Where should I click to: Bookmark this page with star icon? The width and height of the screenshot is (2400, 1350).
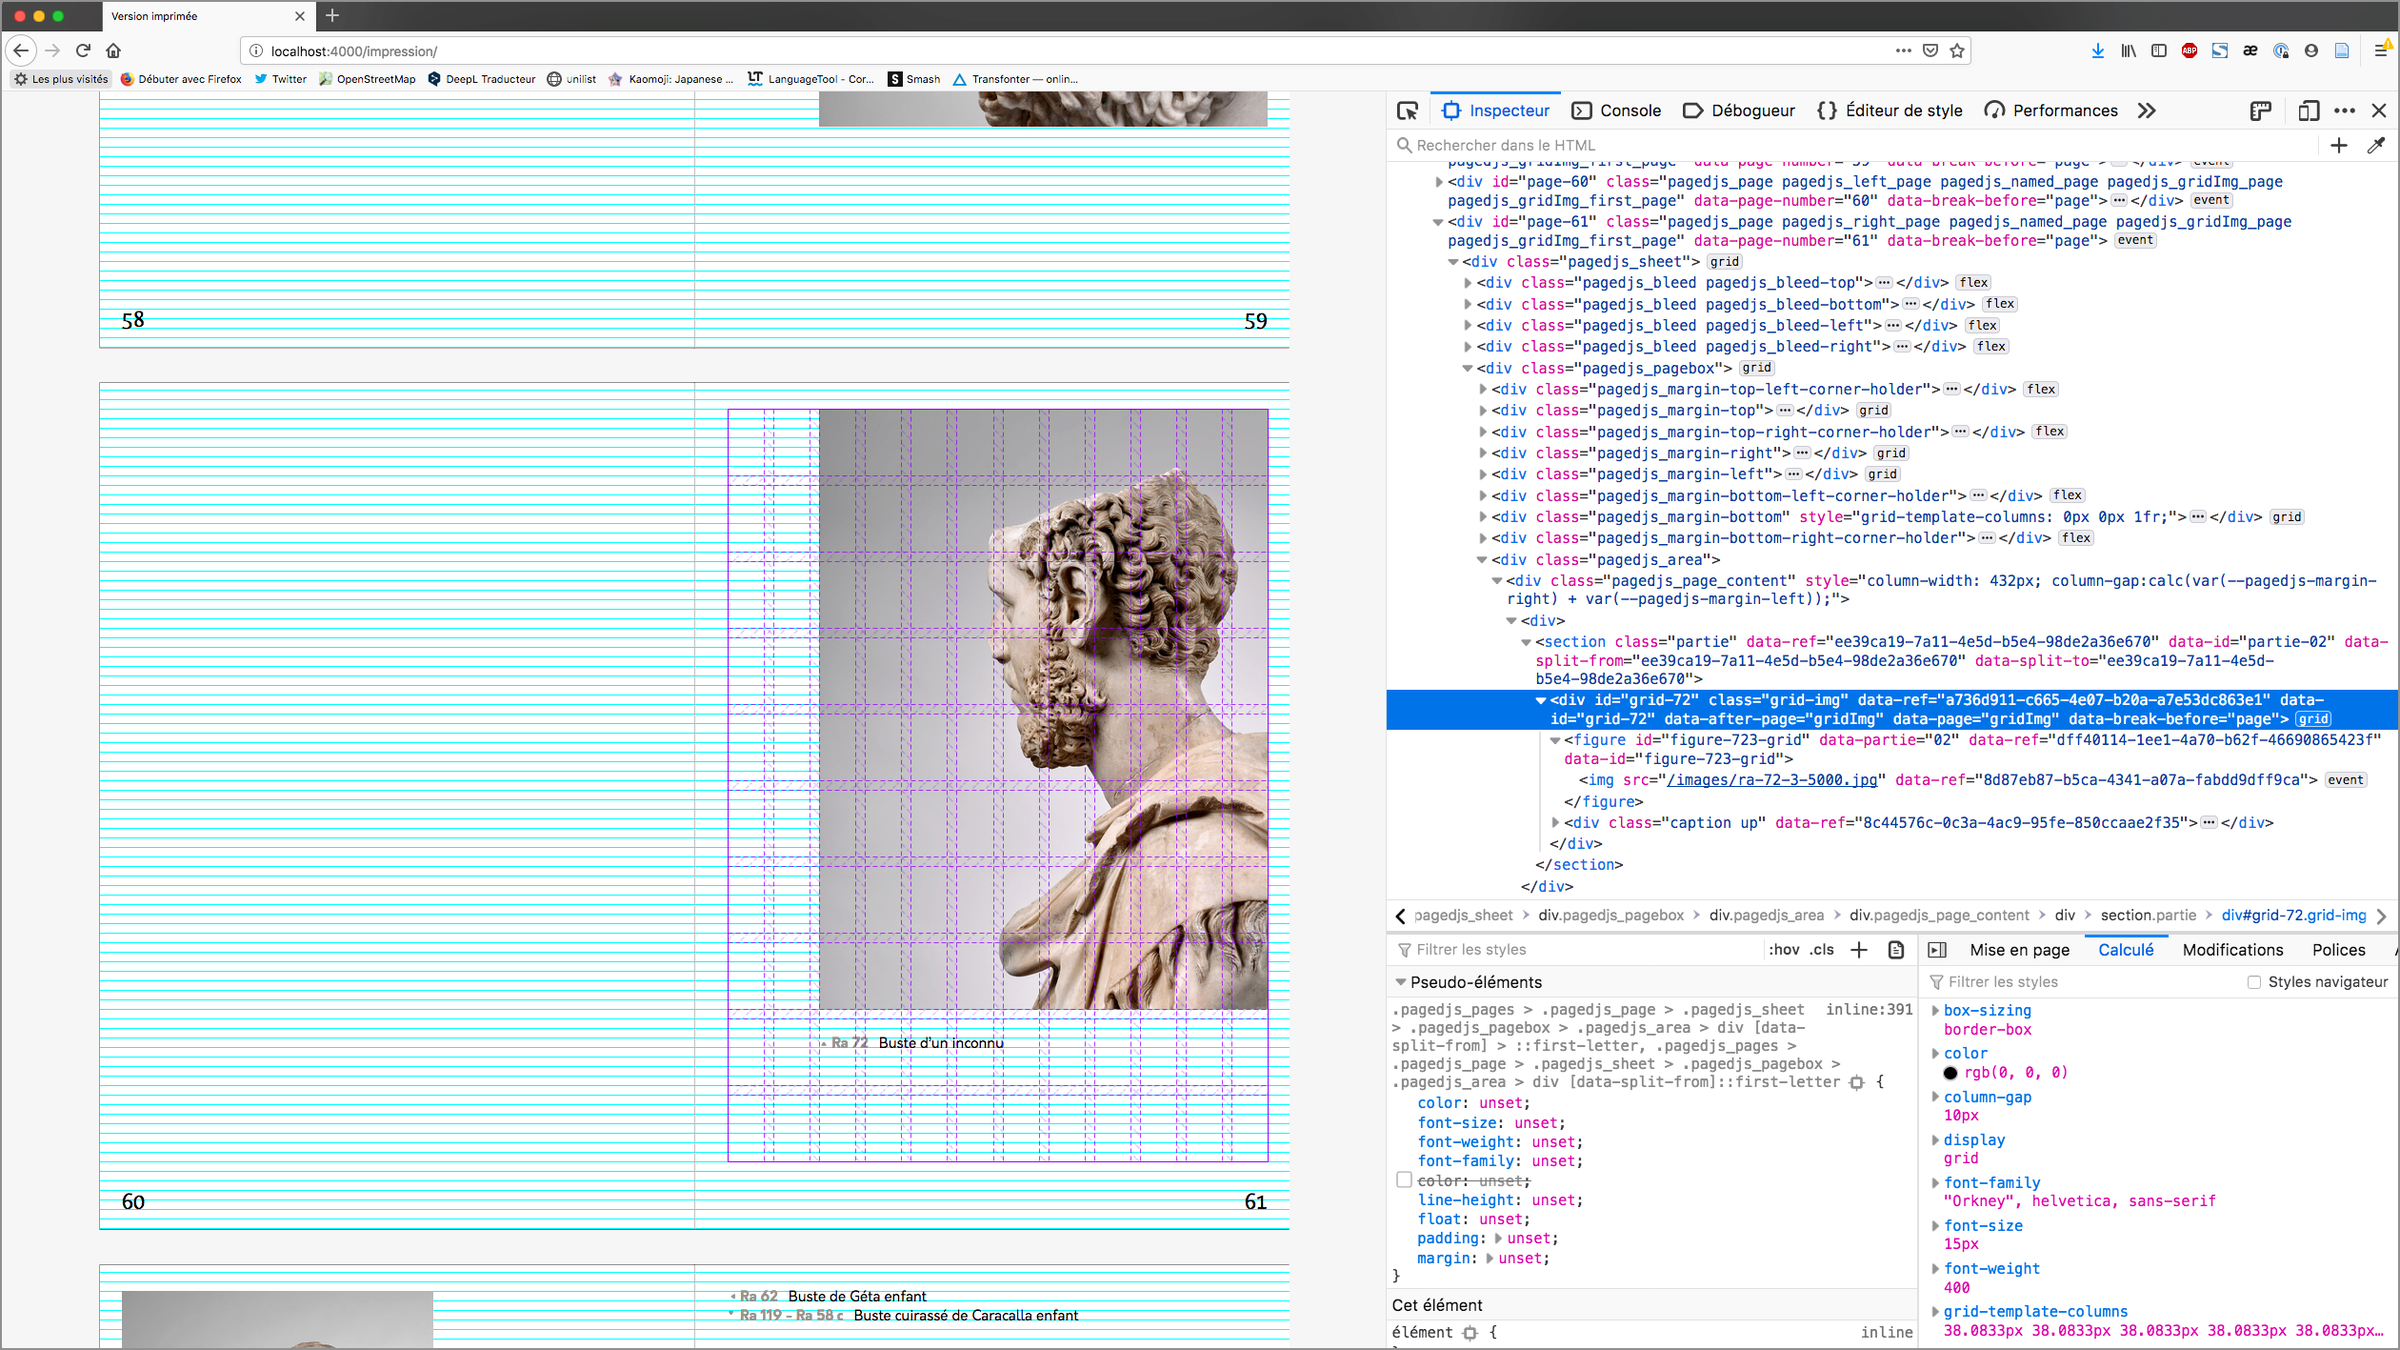[1957, 50]
